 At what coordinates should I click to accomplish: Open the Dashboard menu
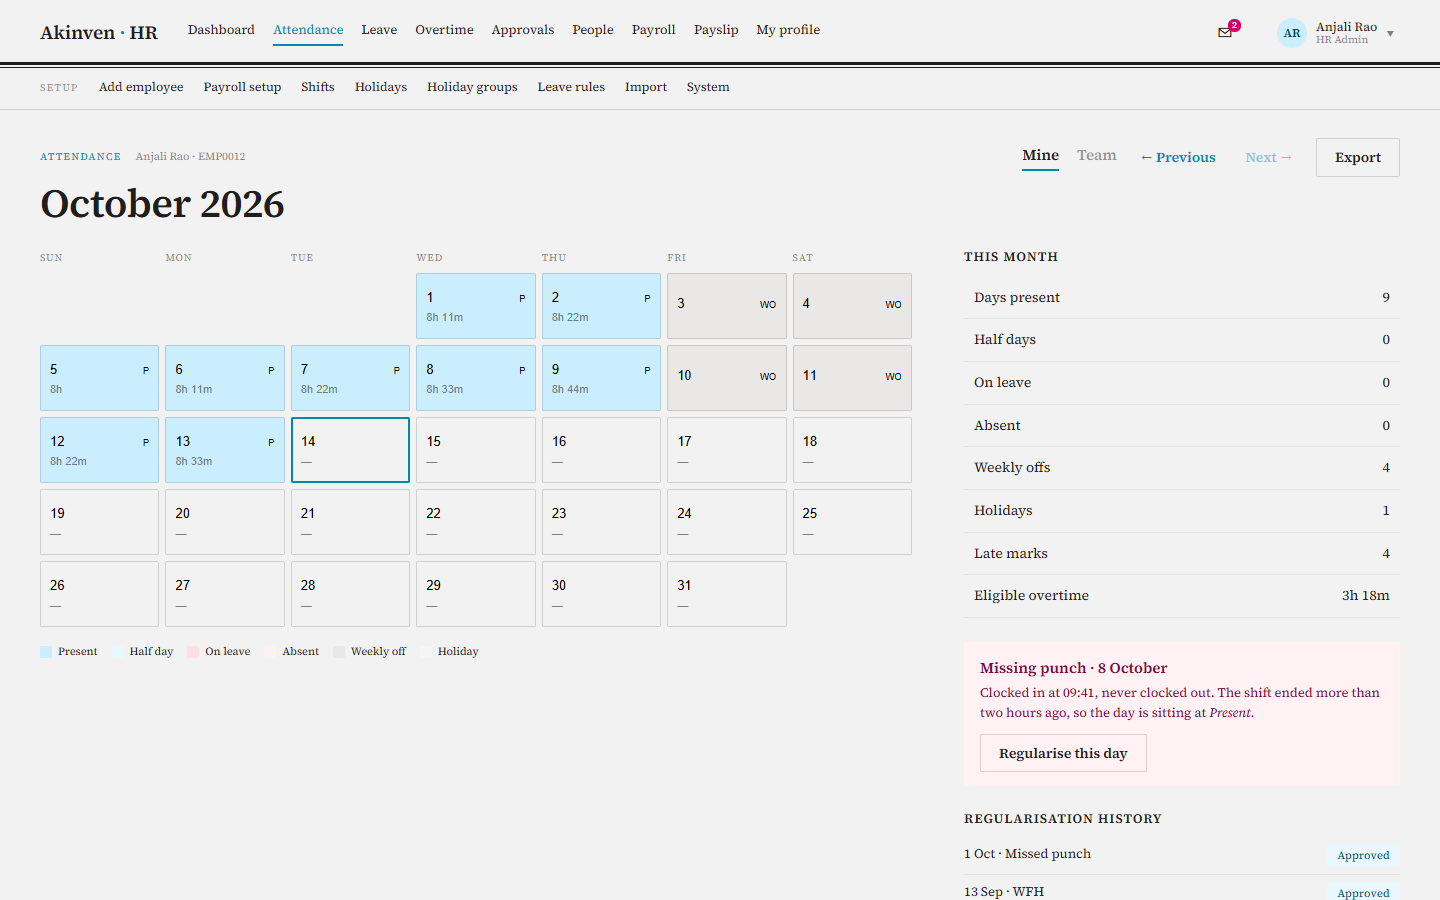221,30
